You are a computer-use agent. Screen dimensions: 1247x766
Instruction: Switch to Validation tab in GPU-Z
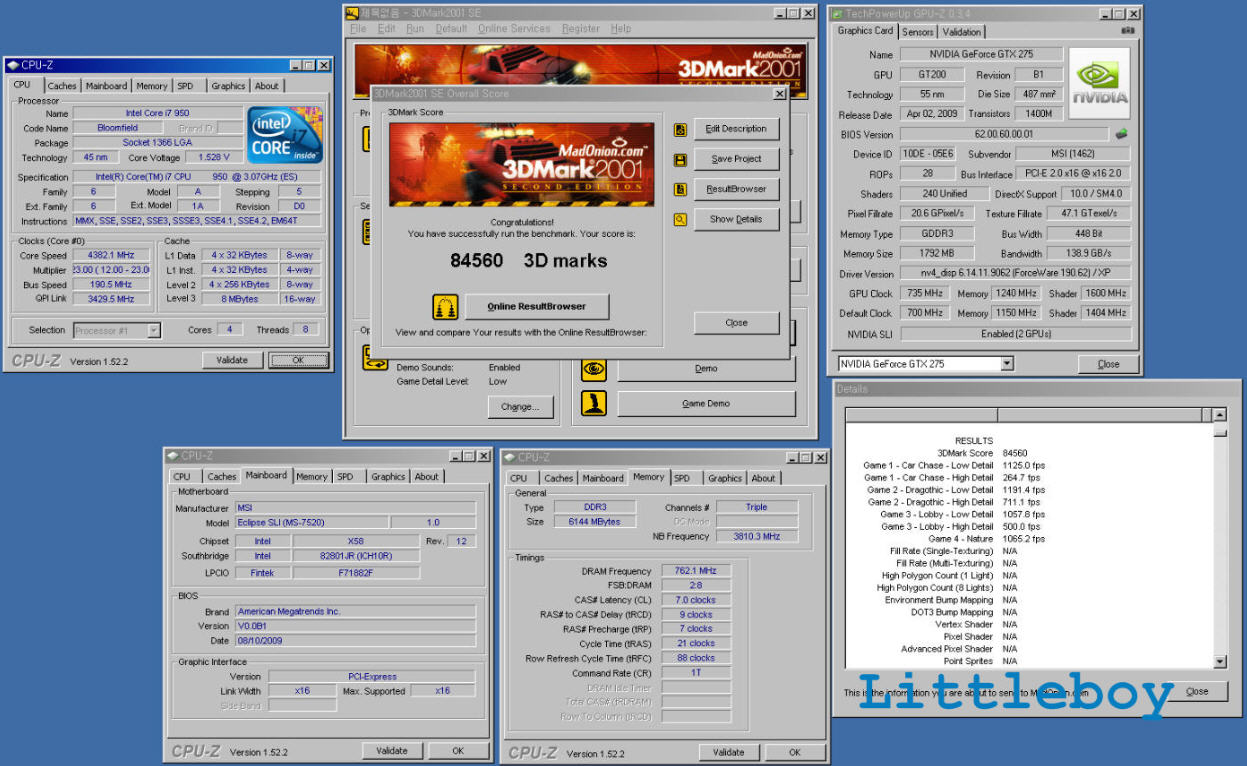(x=962, y=32)
